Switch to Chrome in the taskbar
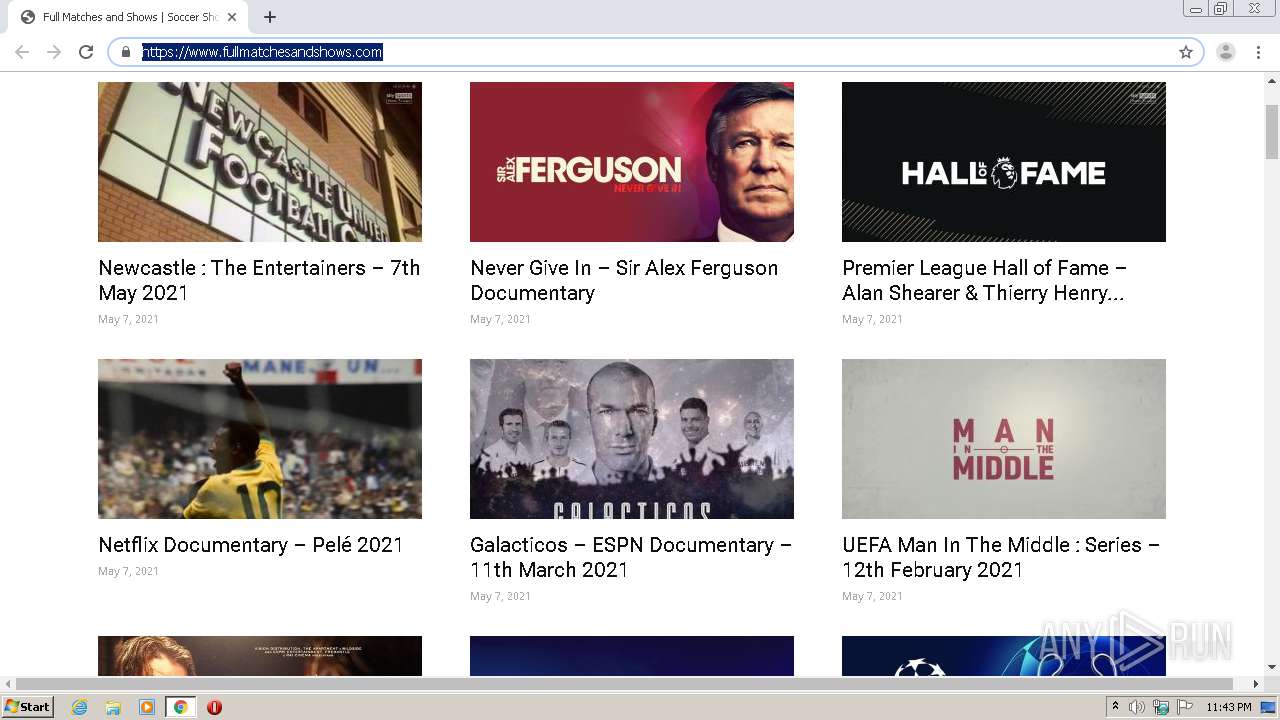The width and height of the screenshot is (1280, 720). pos(180,707)
